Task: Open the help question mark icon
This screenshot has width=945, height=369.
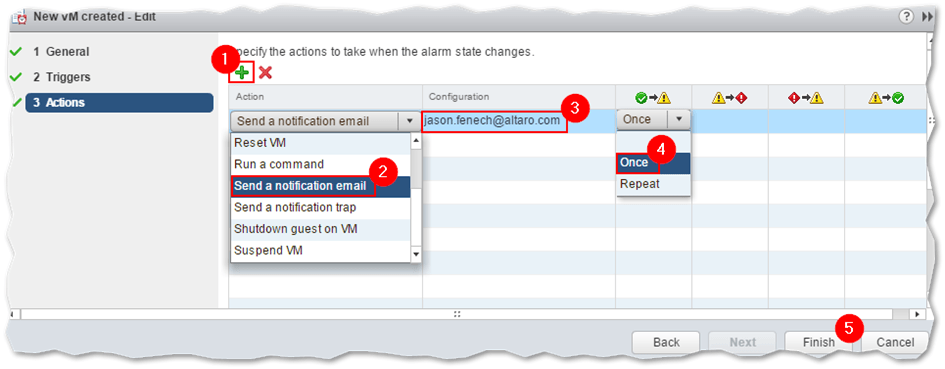Action: [x=906, y=16]
